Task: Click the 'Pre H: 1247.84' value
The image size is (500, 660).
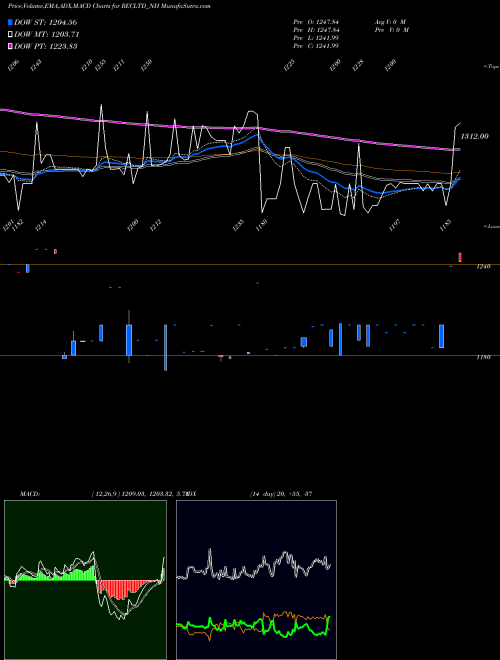Action: [x=316, y=30]
